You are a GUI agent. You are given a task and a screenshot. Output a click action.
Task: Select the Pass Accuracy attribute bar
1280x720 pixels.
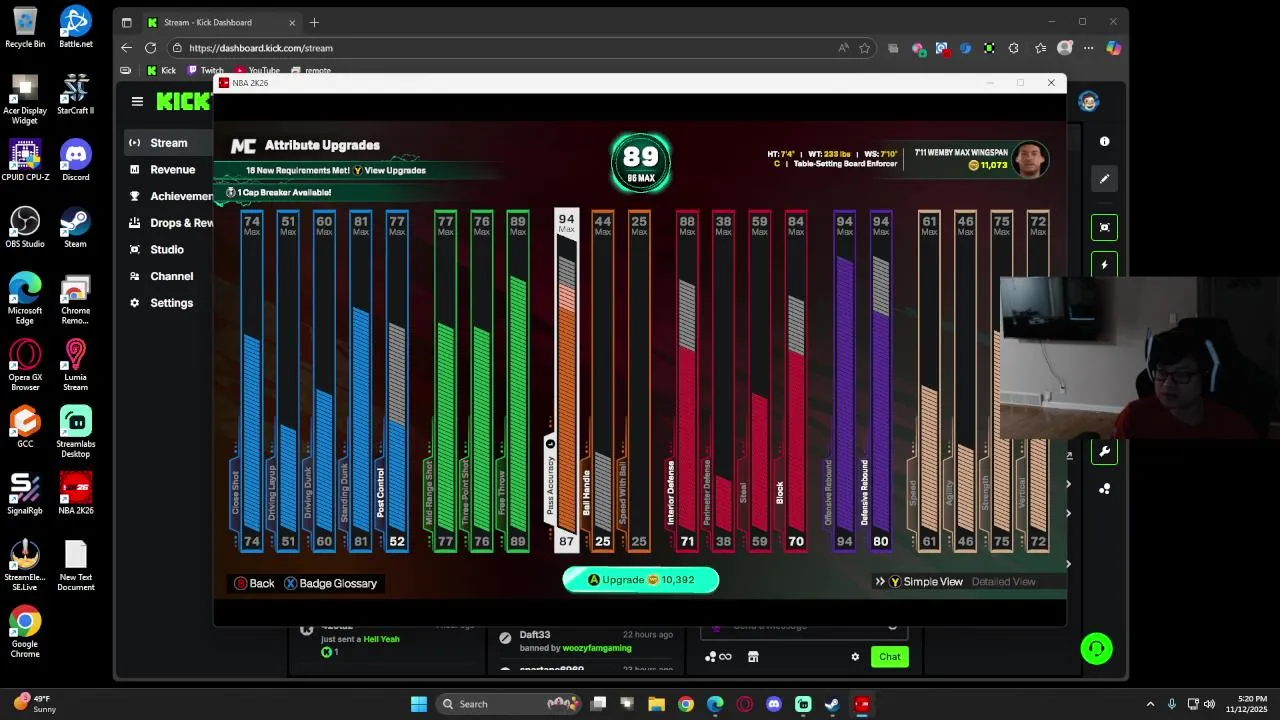click(566, 380)
